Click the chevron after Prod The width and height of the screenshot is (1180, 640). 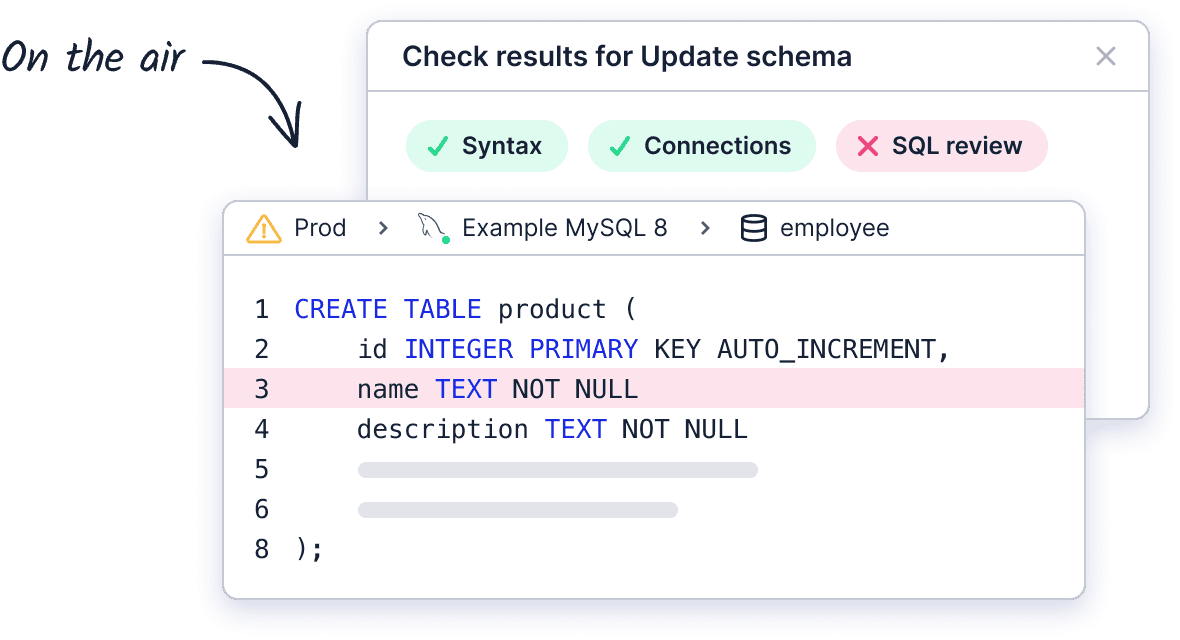point(383,228)
